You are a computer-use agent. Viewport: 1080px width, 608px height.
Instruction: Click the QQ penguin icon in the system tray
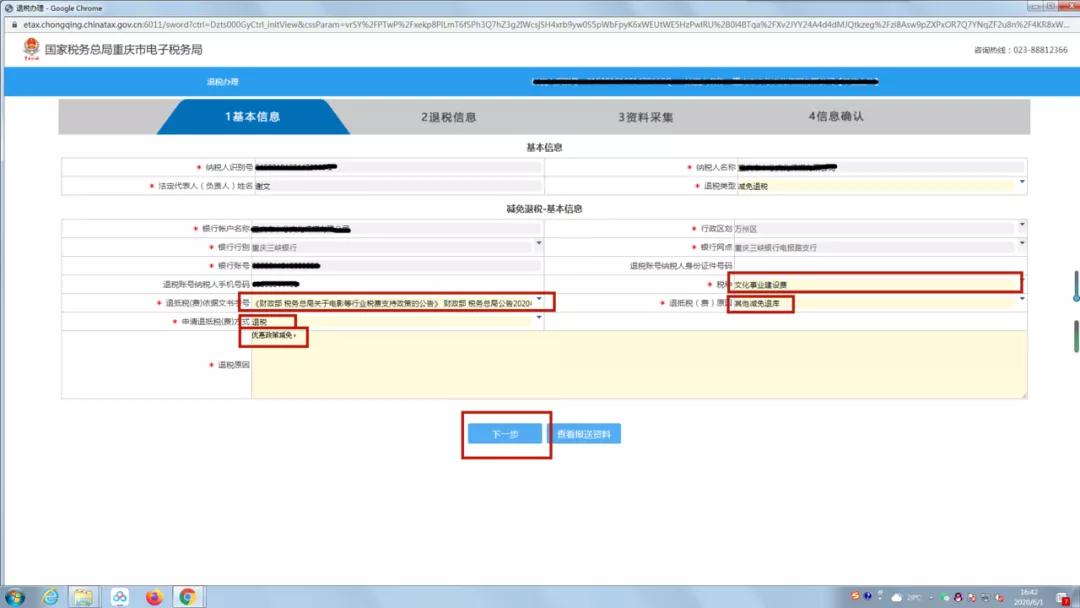click(958, 598)
